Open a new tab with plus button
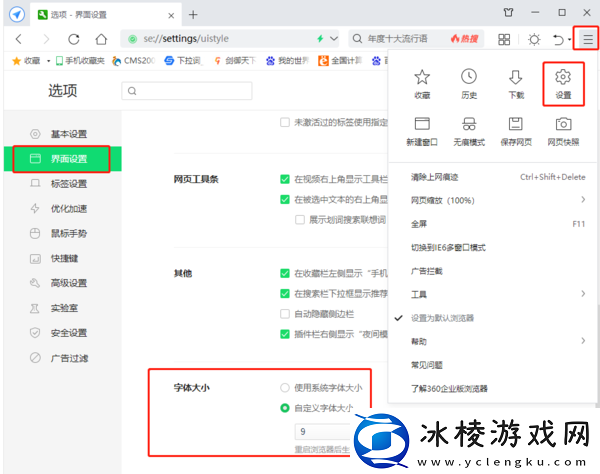Viewport: 600px width, 474px height. click(193, 15)
